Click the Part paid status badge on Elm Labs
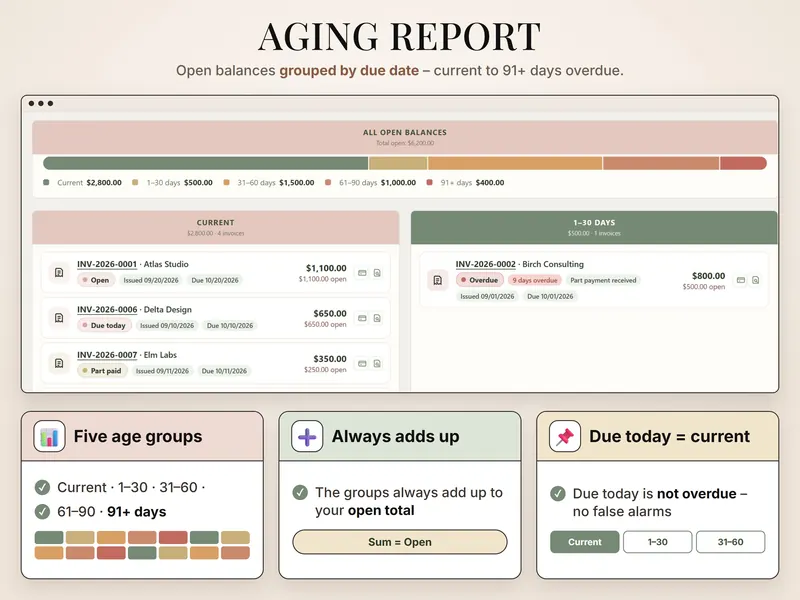The image size is (800, 600). (x=102, y=371)
